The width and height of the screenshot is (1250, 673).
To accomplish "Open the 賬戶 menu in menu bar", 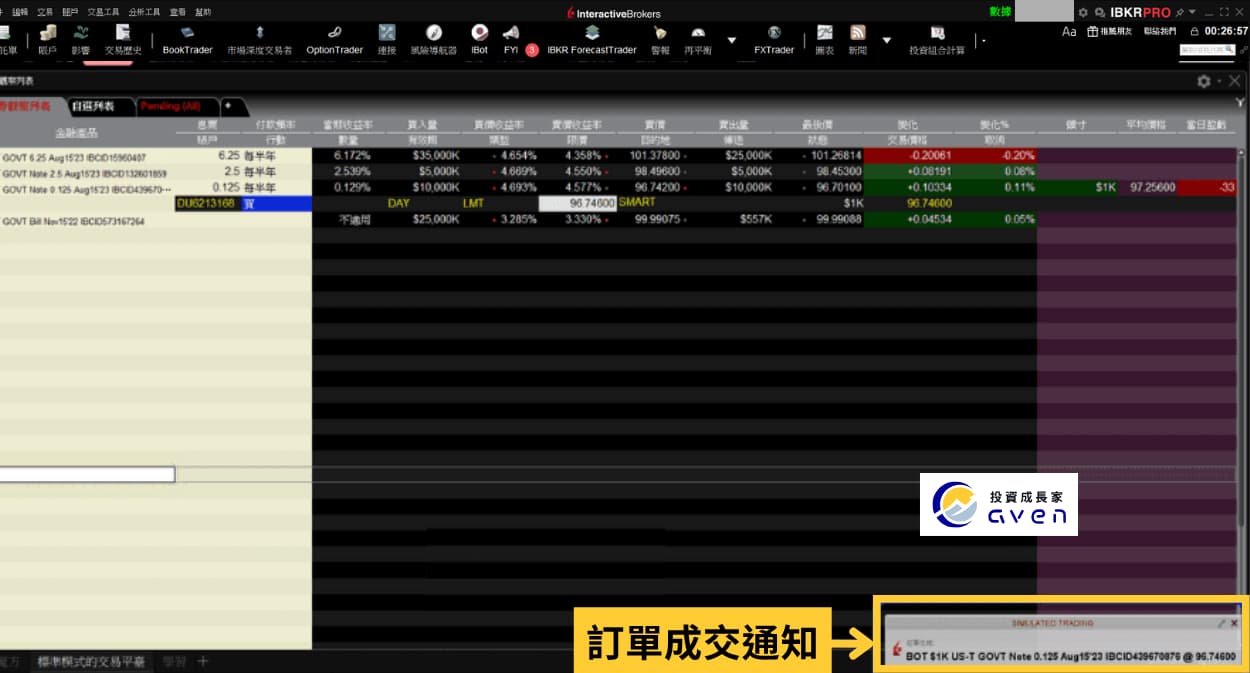I will [x=70, y=12].
